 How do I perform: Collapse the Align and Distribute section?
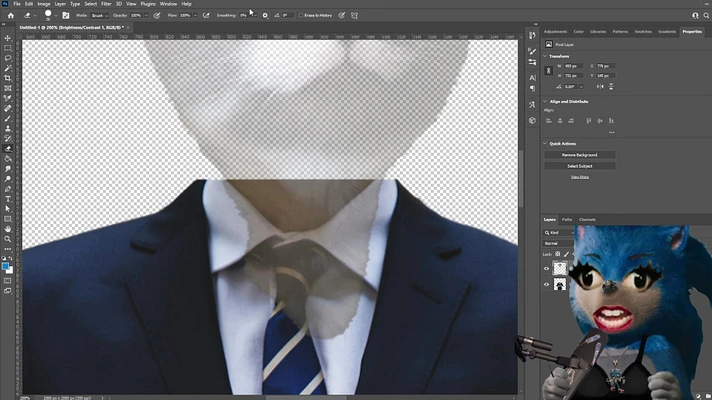coord(545,102)
